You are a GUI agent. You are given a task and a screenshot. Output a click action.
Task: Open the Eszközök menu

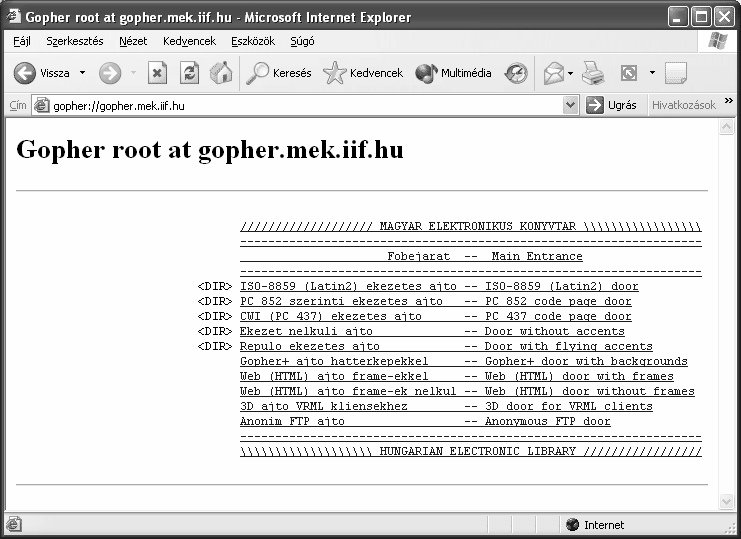point(253,41)
